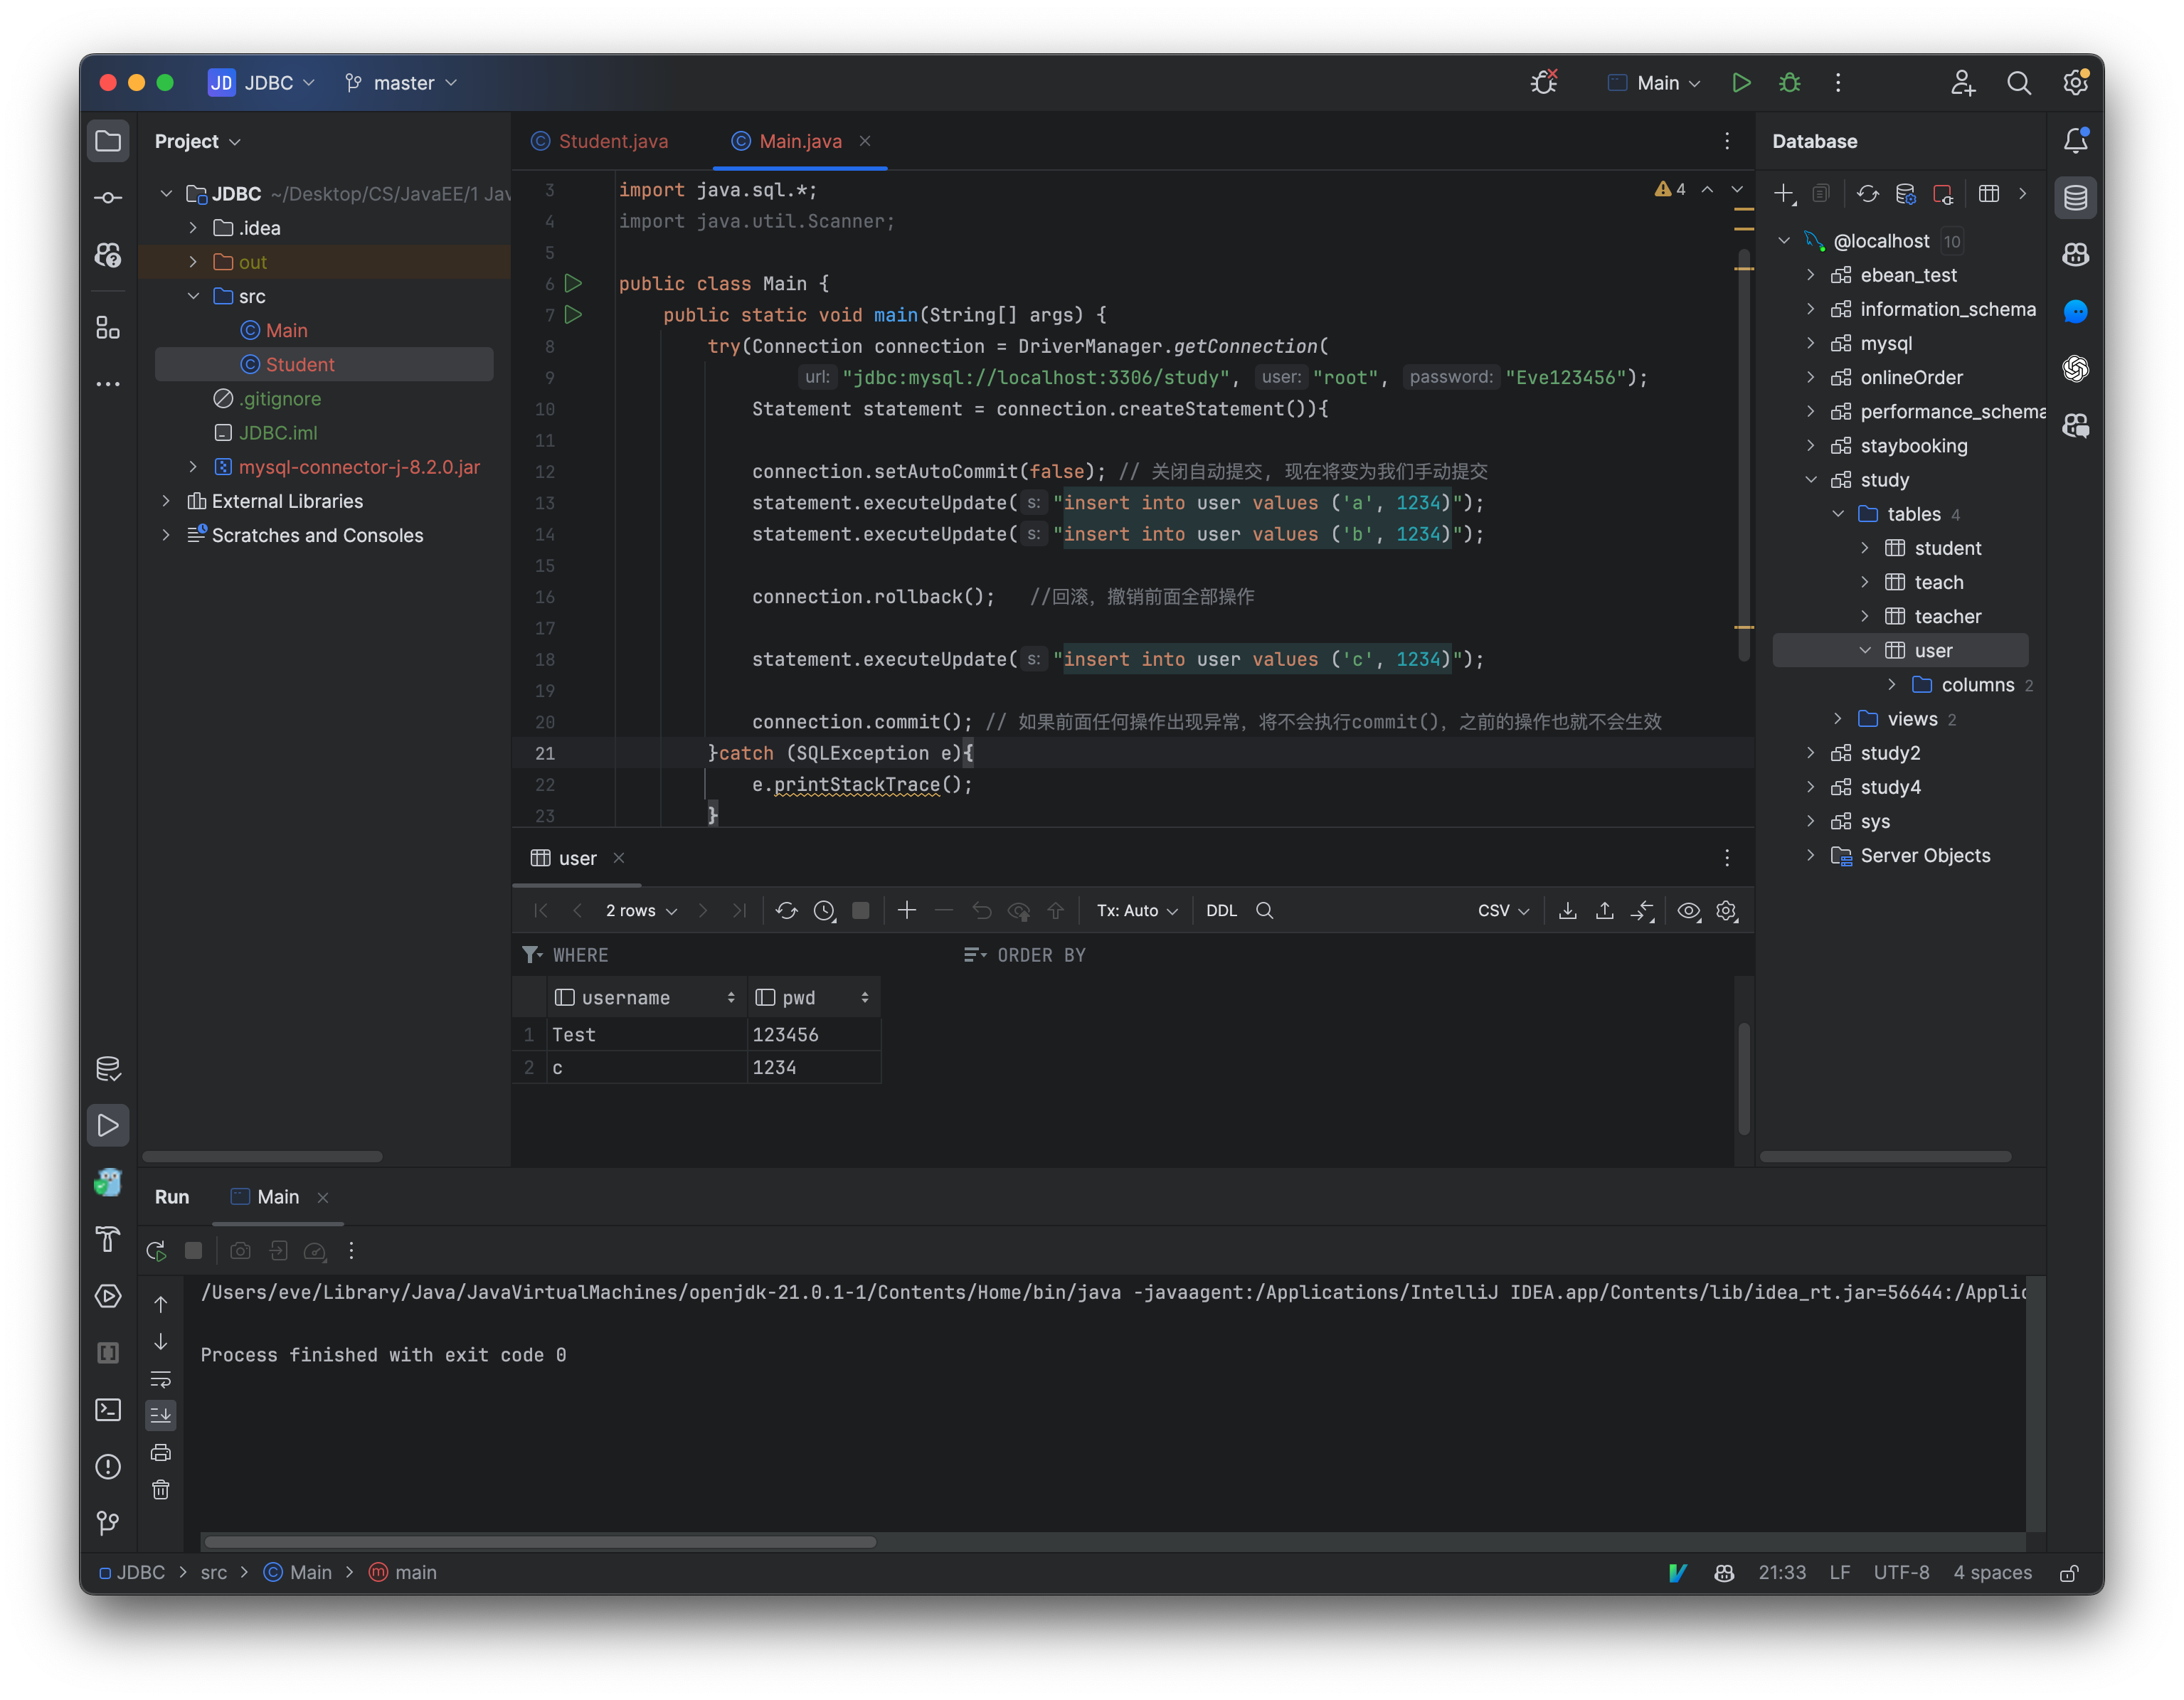Open the CSV export format dropdown
Image resolution: width=2184 pixels, height=1700 pixels.
tap(1500, 911)
